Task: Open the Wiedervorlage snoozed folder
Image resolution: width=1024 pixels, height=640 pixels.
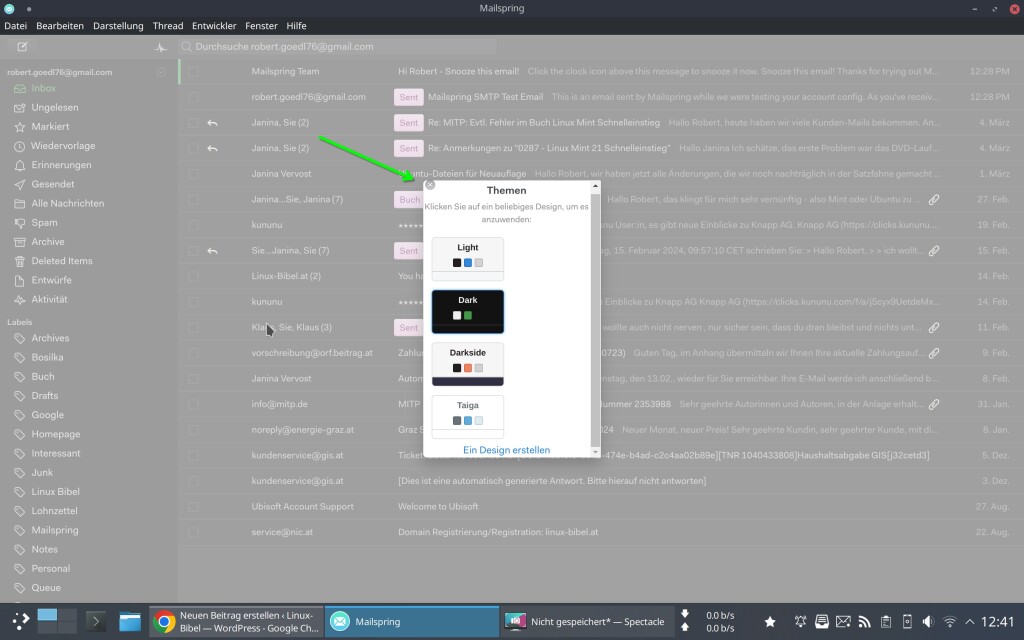Action: (x=63, y=146)
